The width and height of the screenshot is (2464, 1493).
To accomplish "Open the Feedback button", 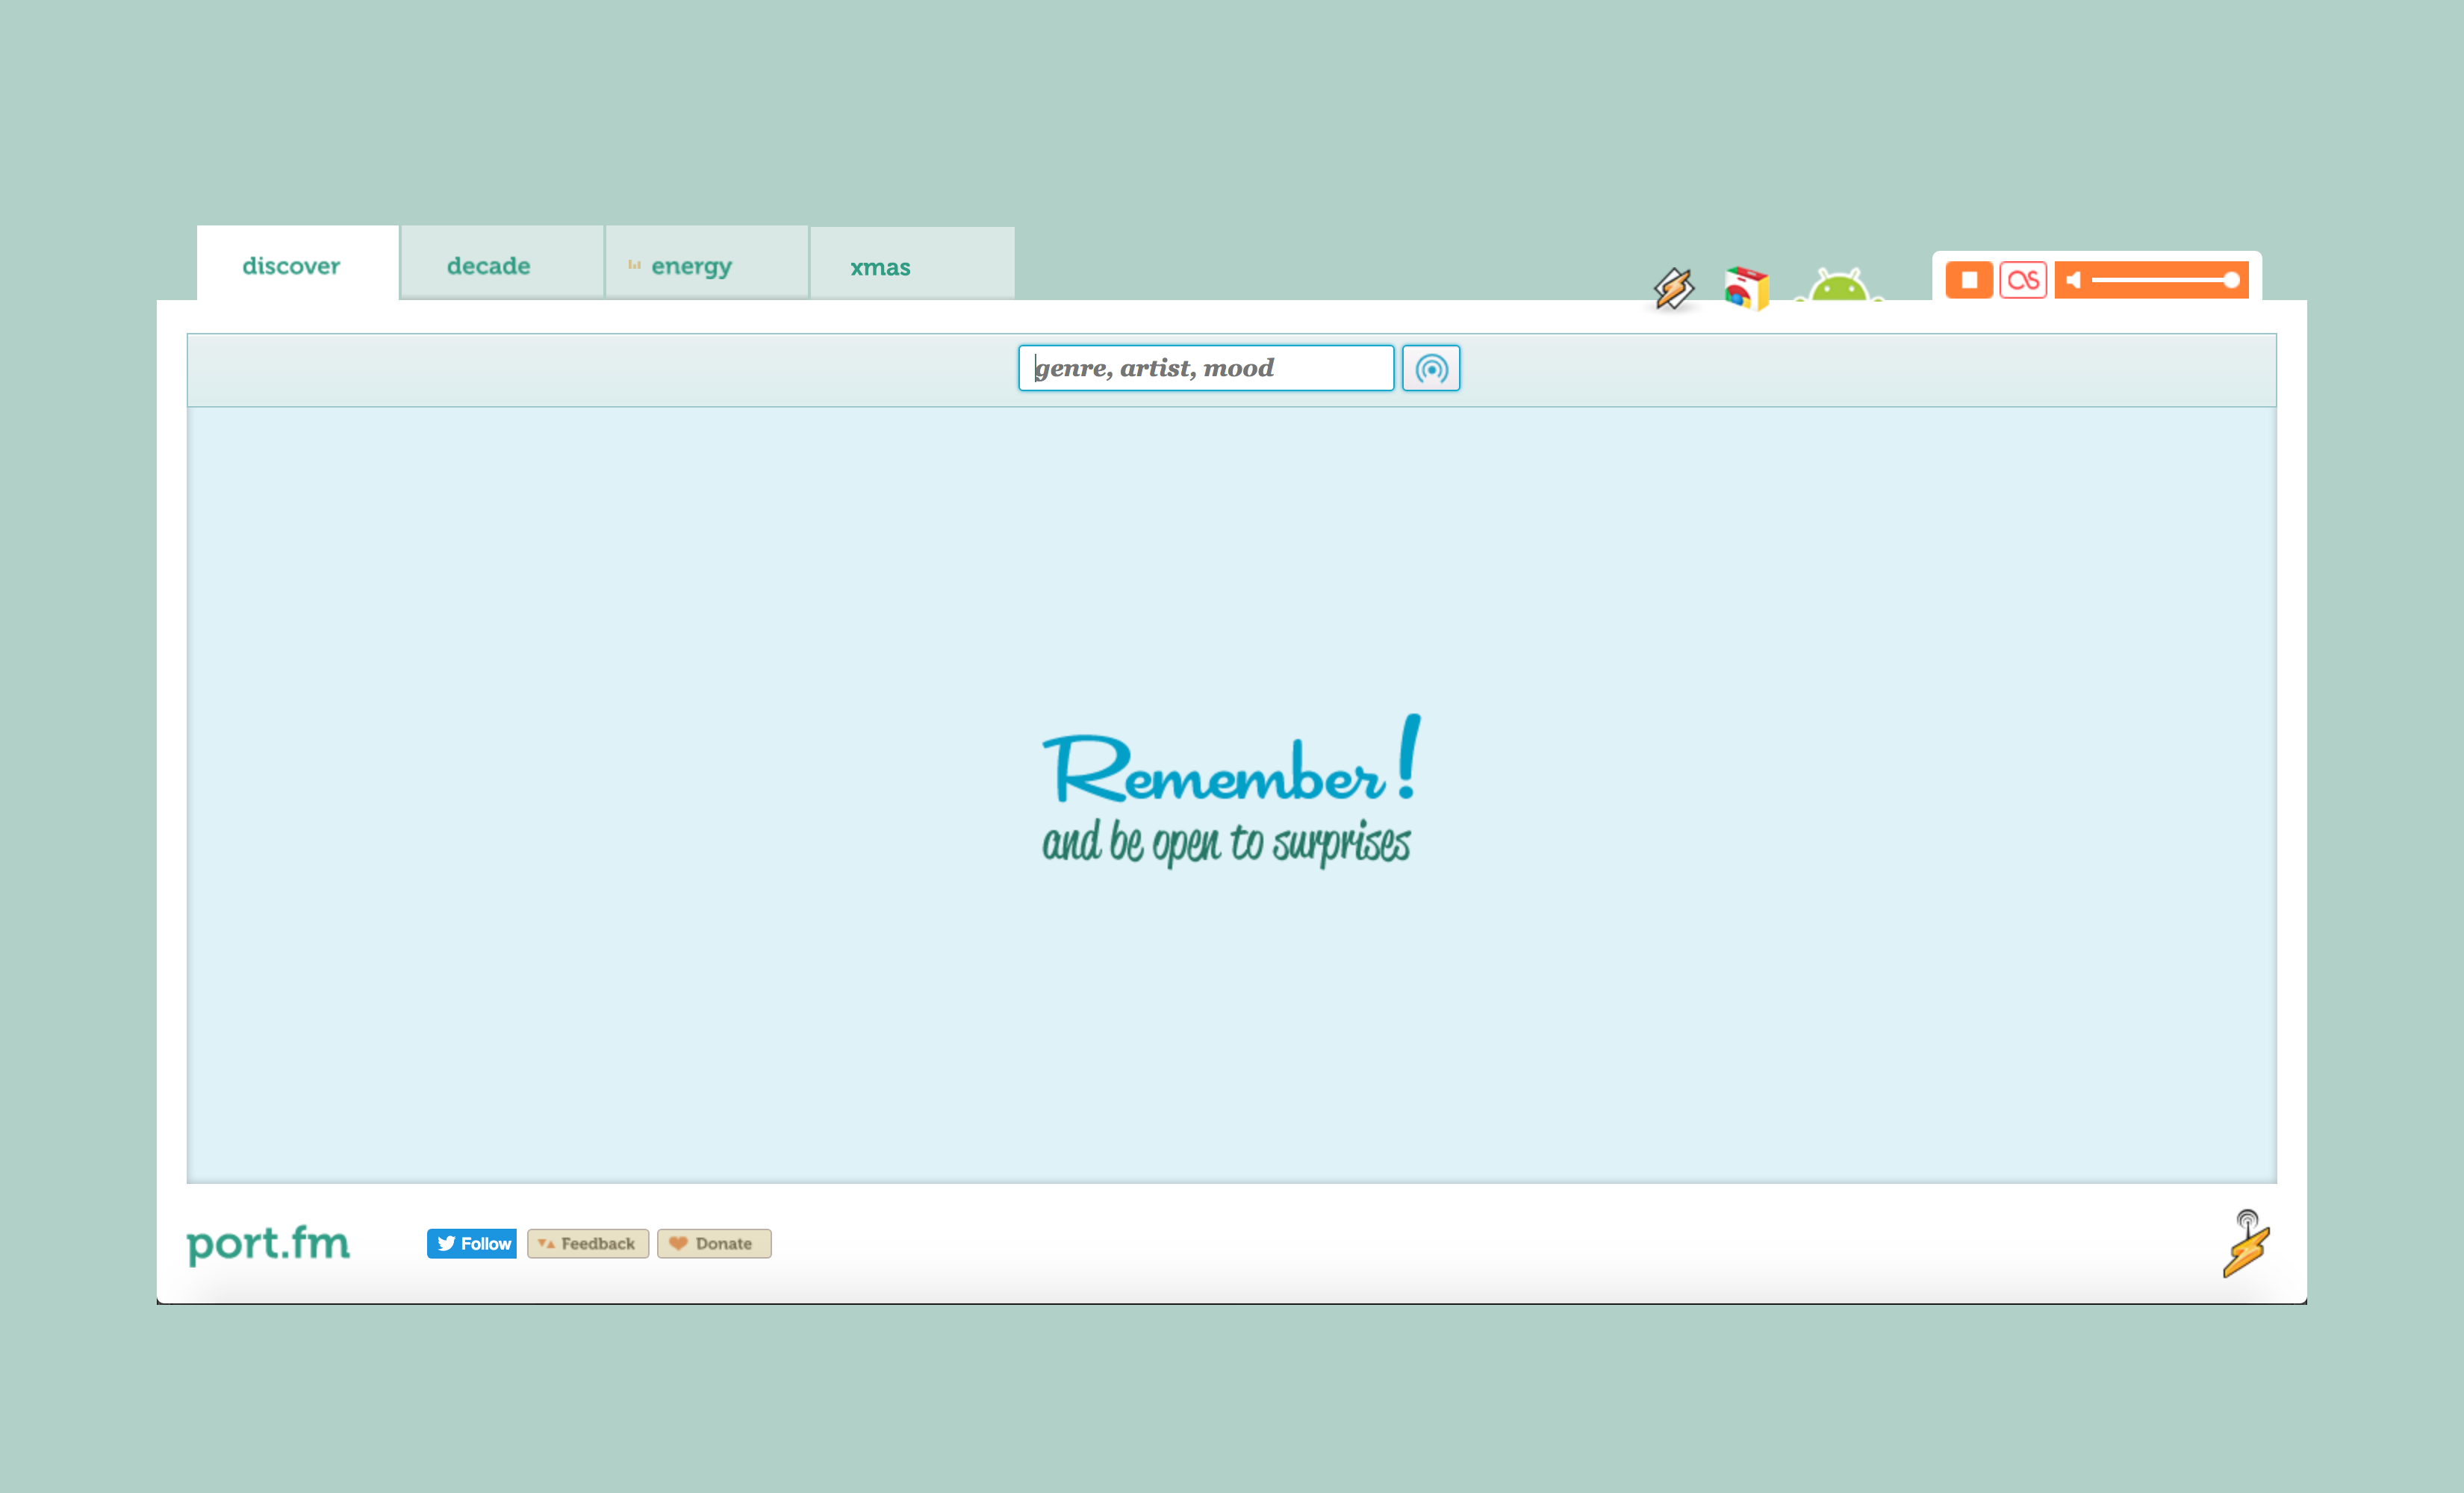I will point(588,1244).
